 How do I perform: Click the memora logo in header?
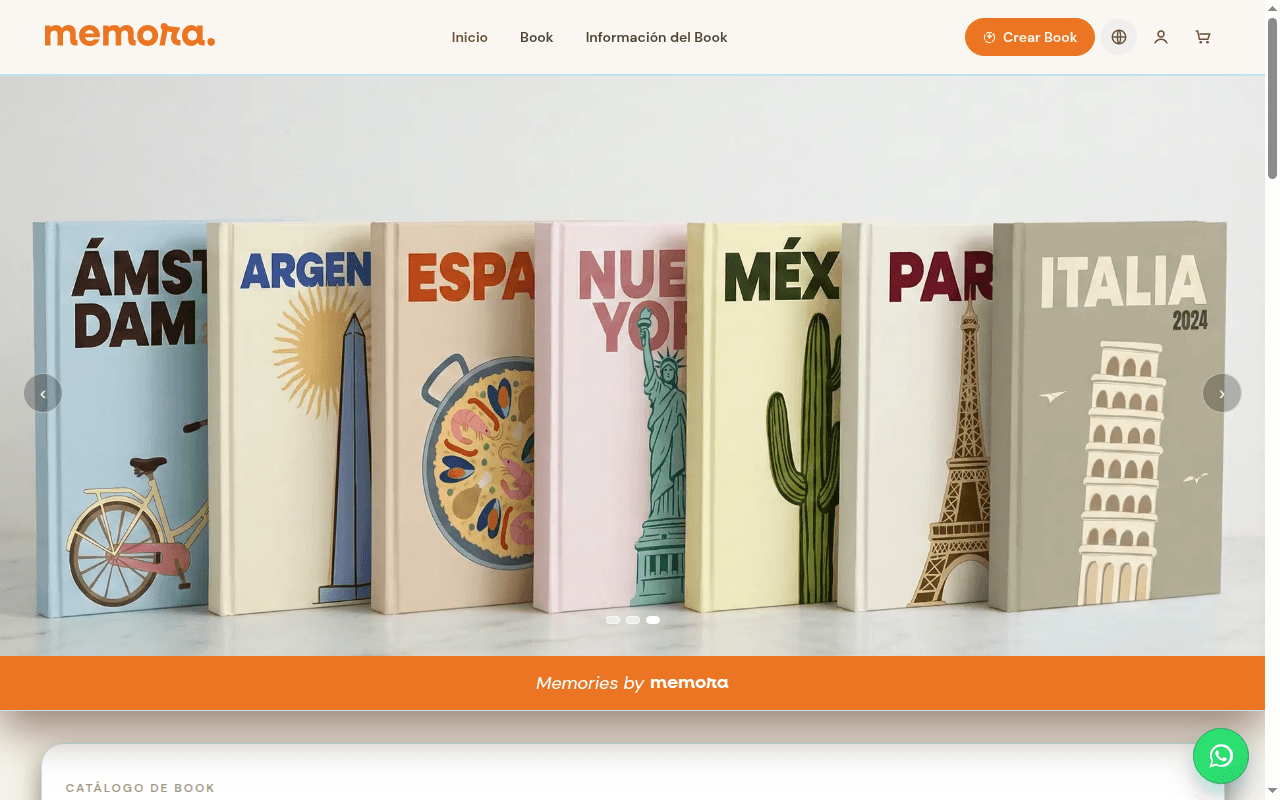[x=130, y=36]
